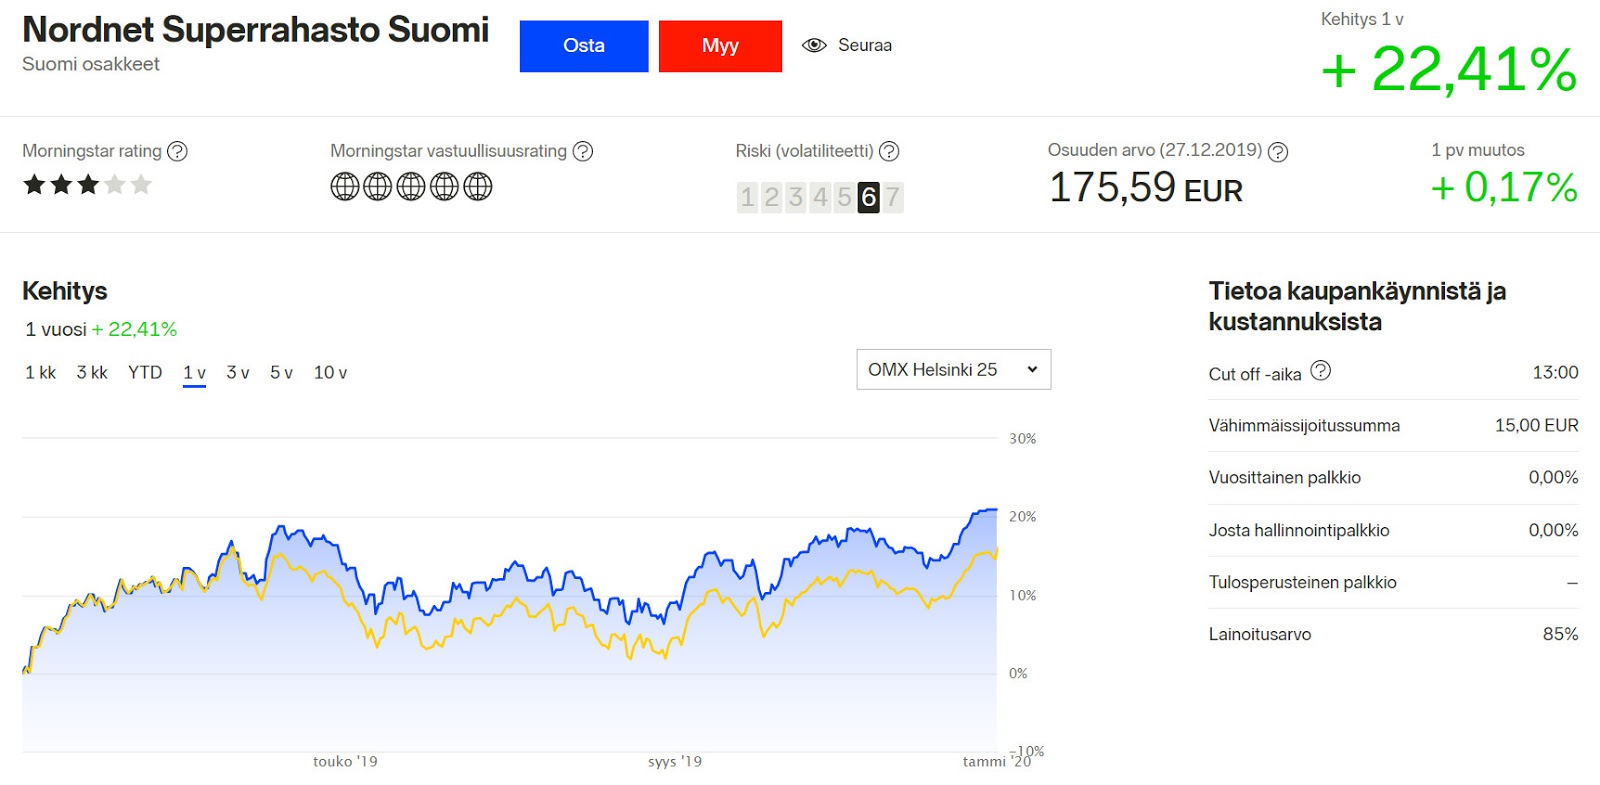Select the 1 v period tab
Screen dimensions: 1600x785
[x=194, y=373]
